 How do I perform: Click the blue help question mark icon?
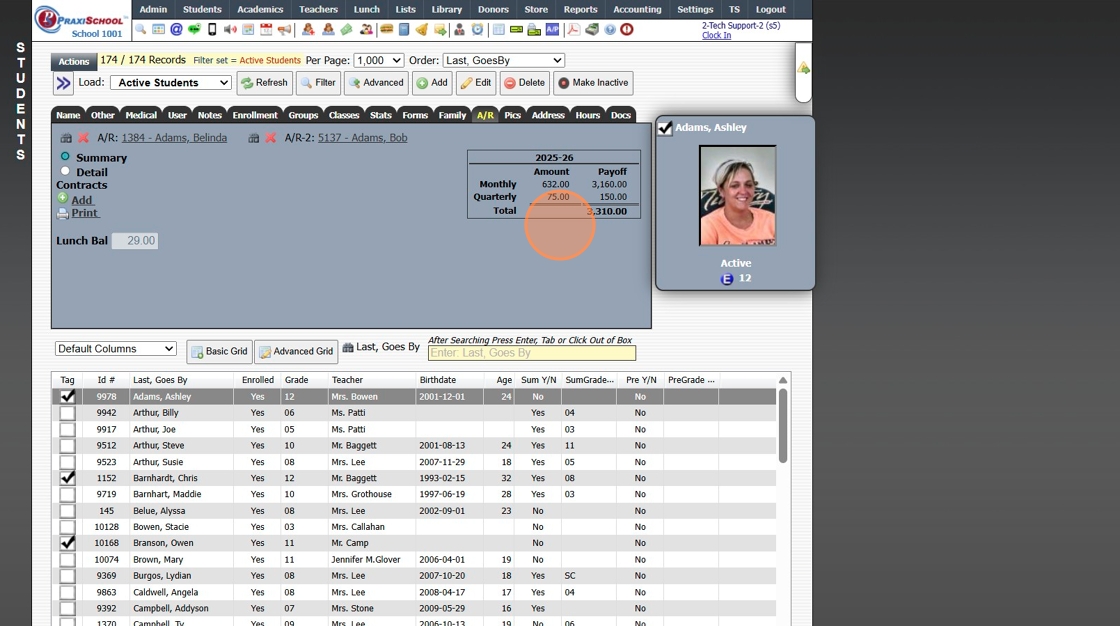tap(610, 29)
